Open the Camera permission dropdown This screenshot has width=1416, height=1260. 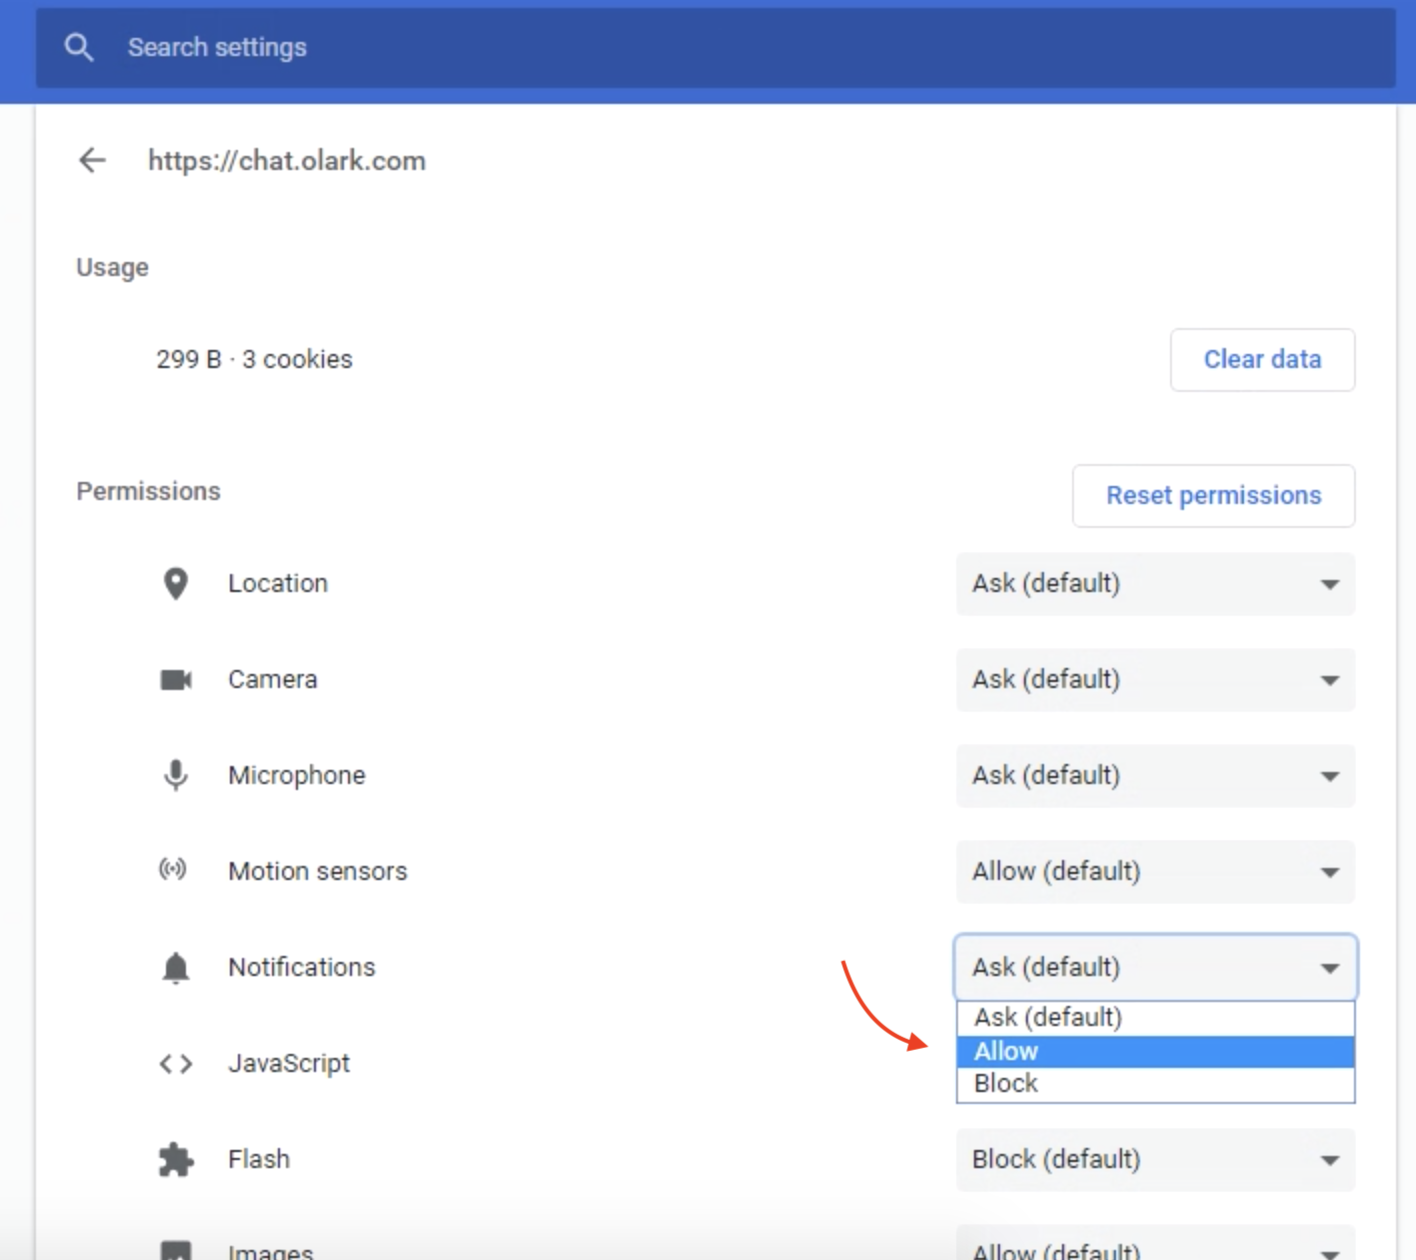point(1155,680)
